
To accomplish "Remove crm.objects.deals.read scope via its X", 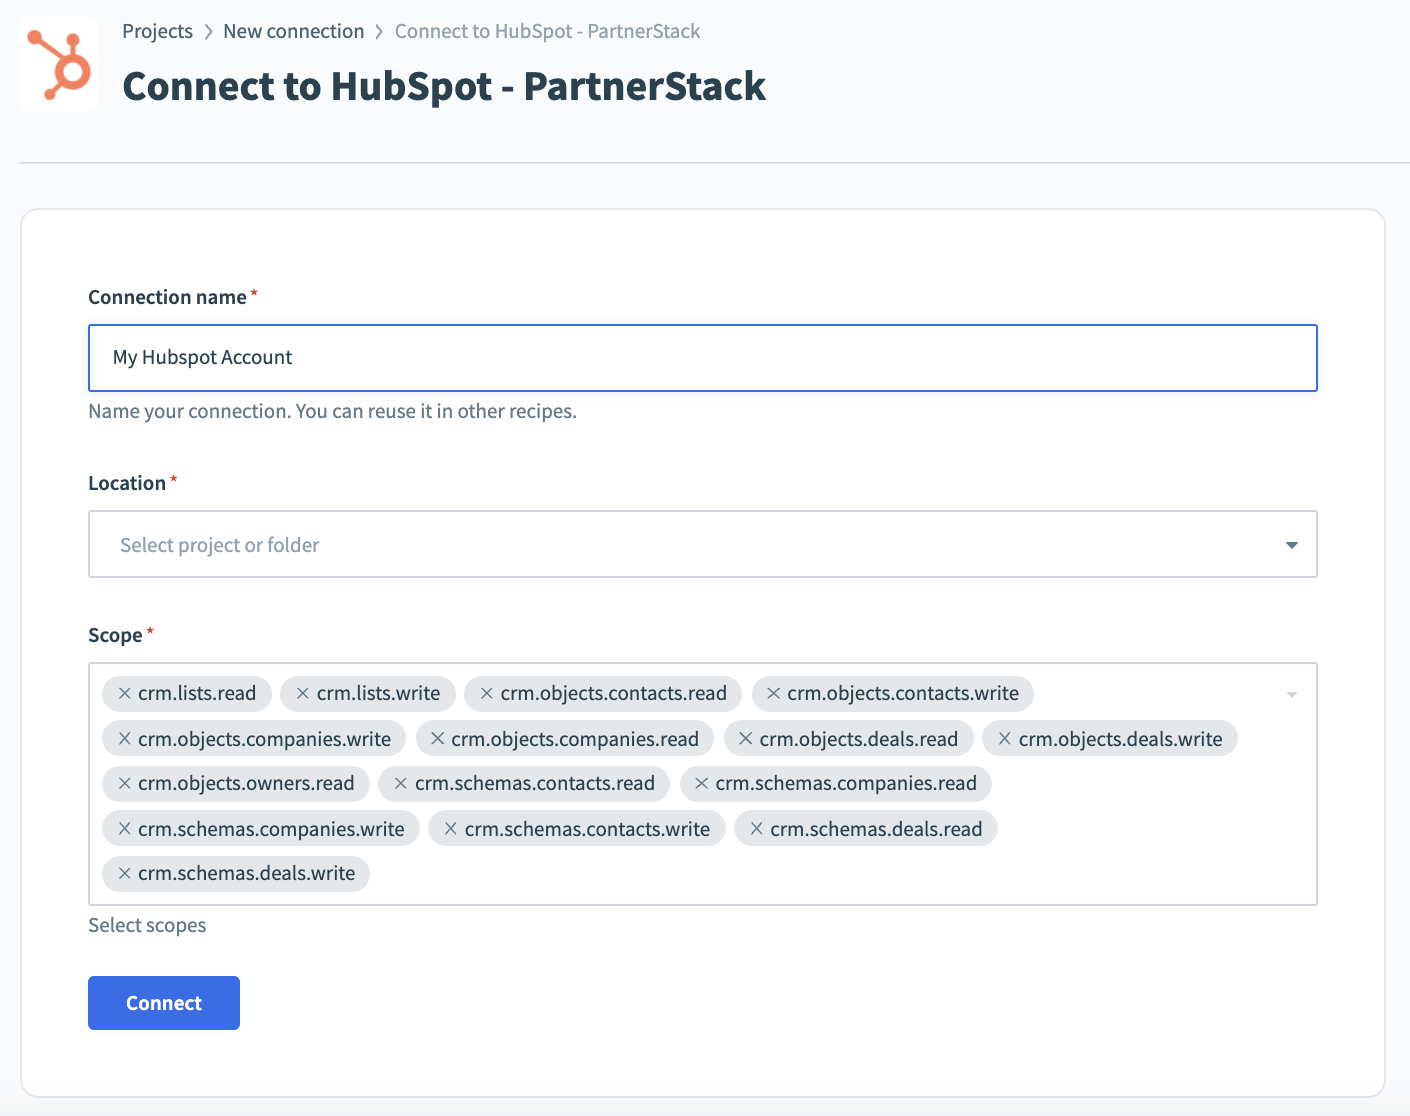I will tap(746, 738).
